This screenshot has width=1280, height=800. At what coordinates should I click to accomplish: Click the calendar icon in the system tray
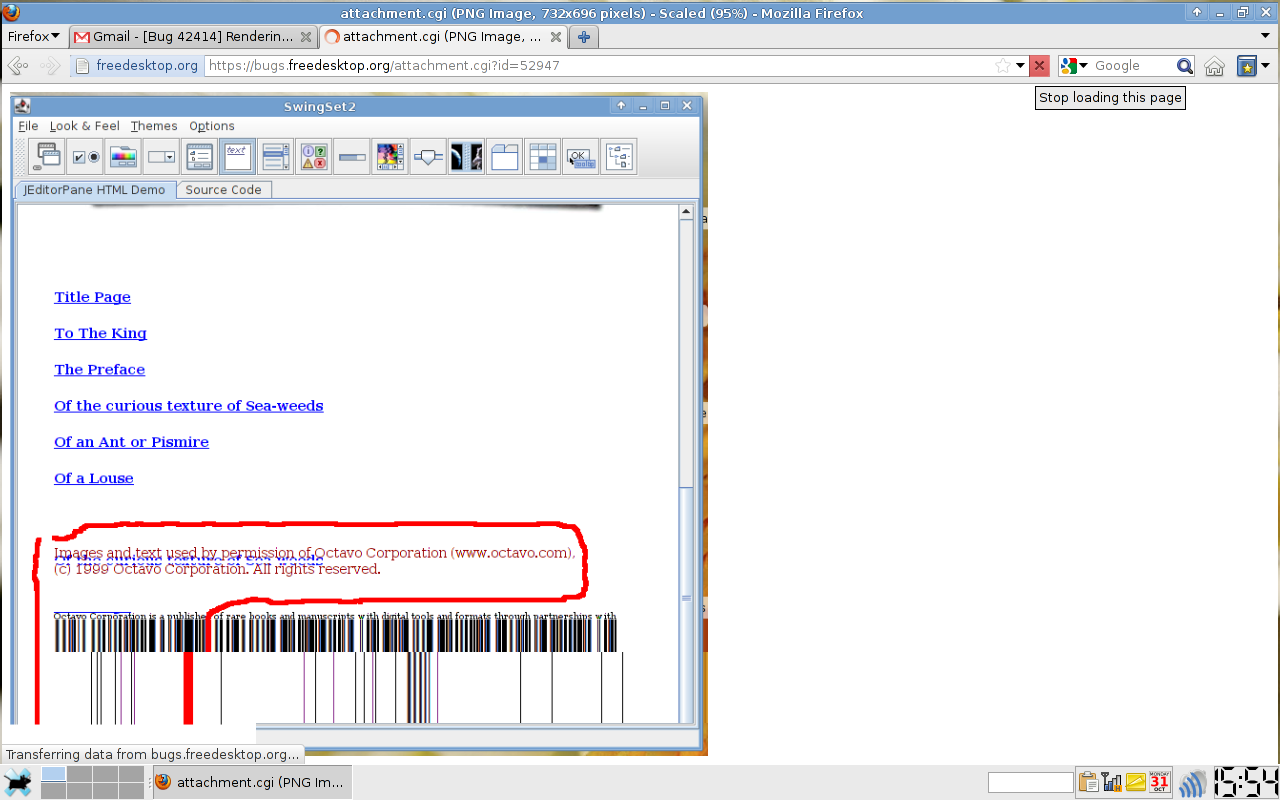click(x=1159, y=782)
